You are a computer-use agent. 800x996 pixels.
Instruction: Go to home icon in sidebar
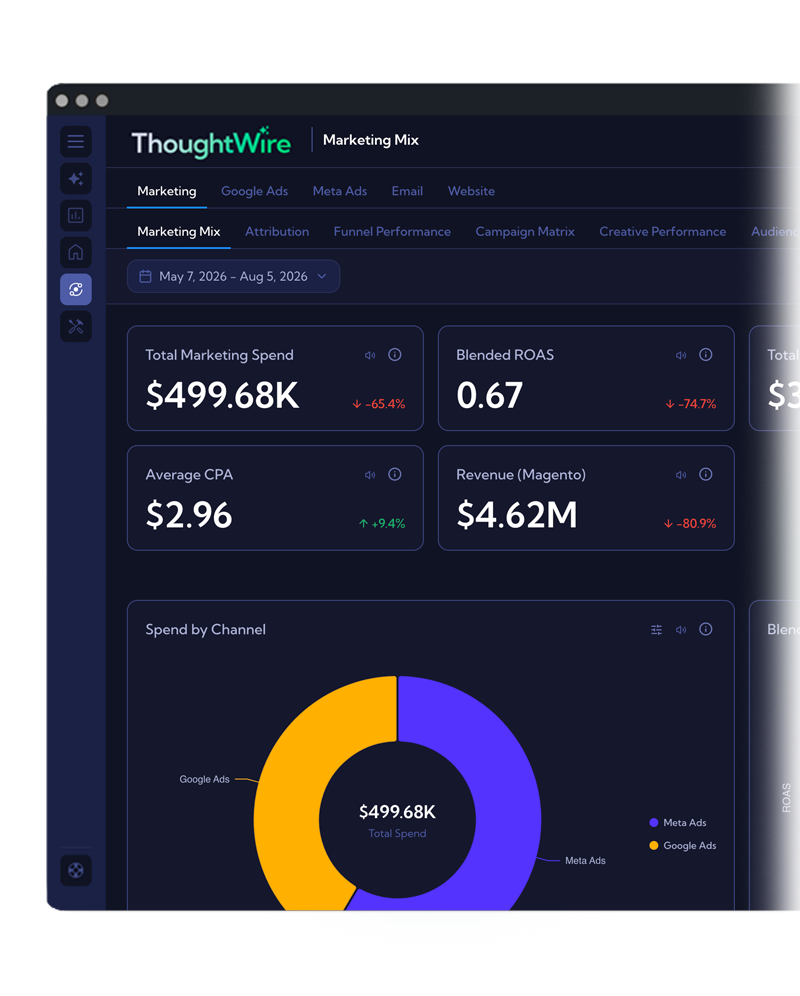click(76, 252)
